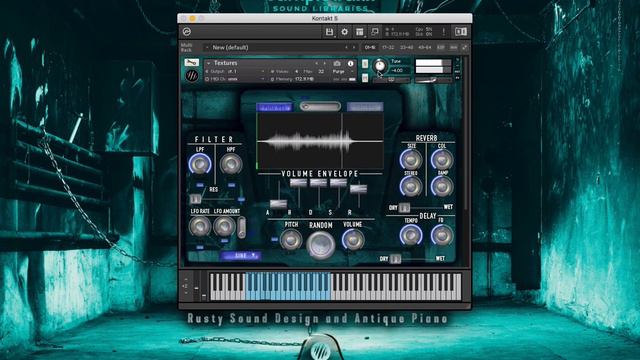Open the Purge dropdown
This screenshot has width=640, height=360.
tap(342, 71)
